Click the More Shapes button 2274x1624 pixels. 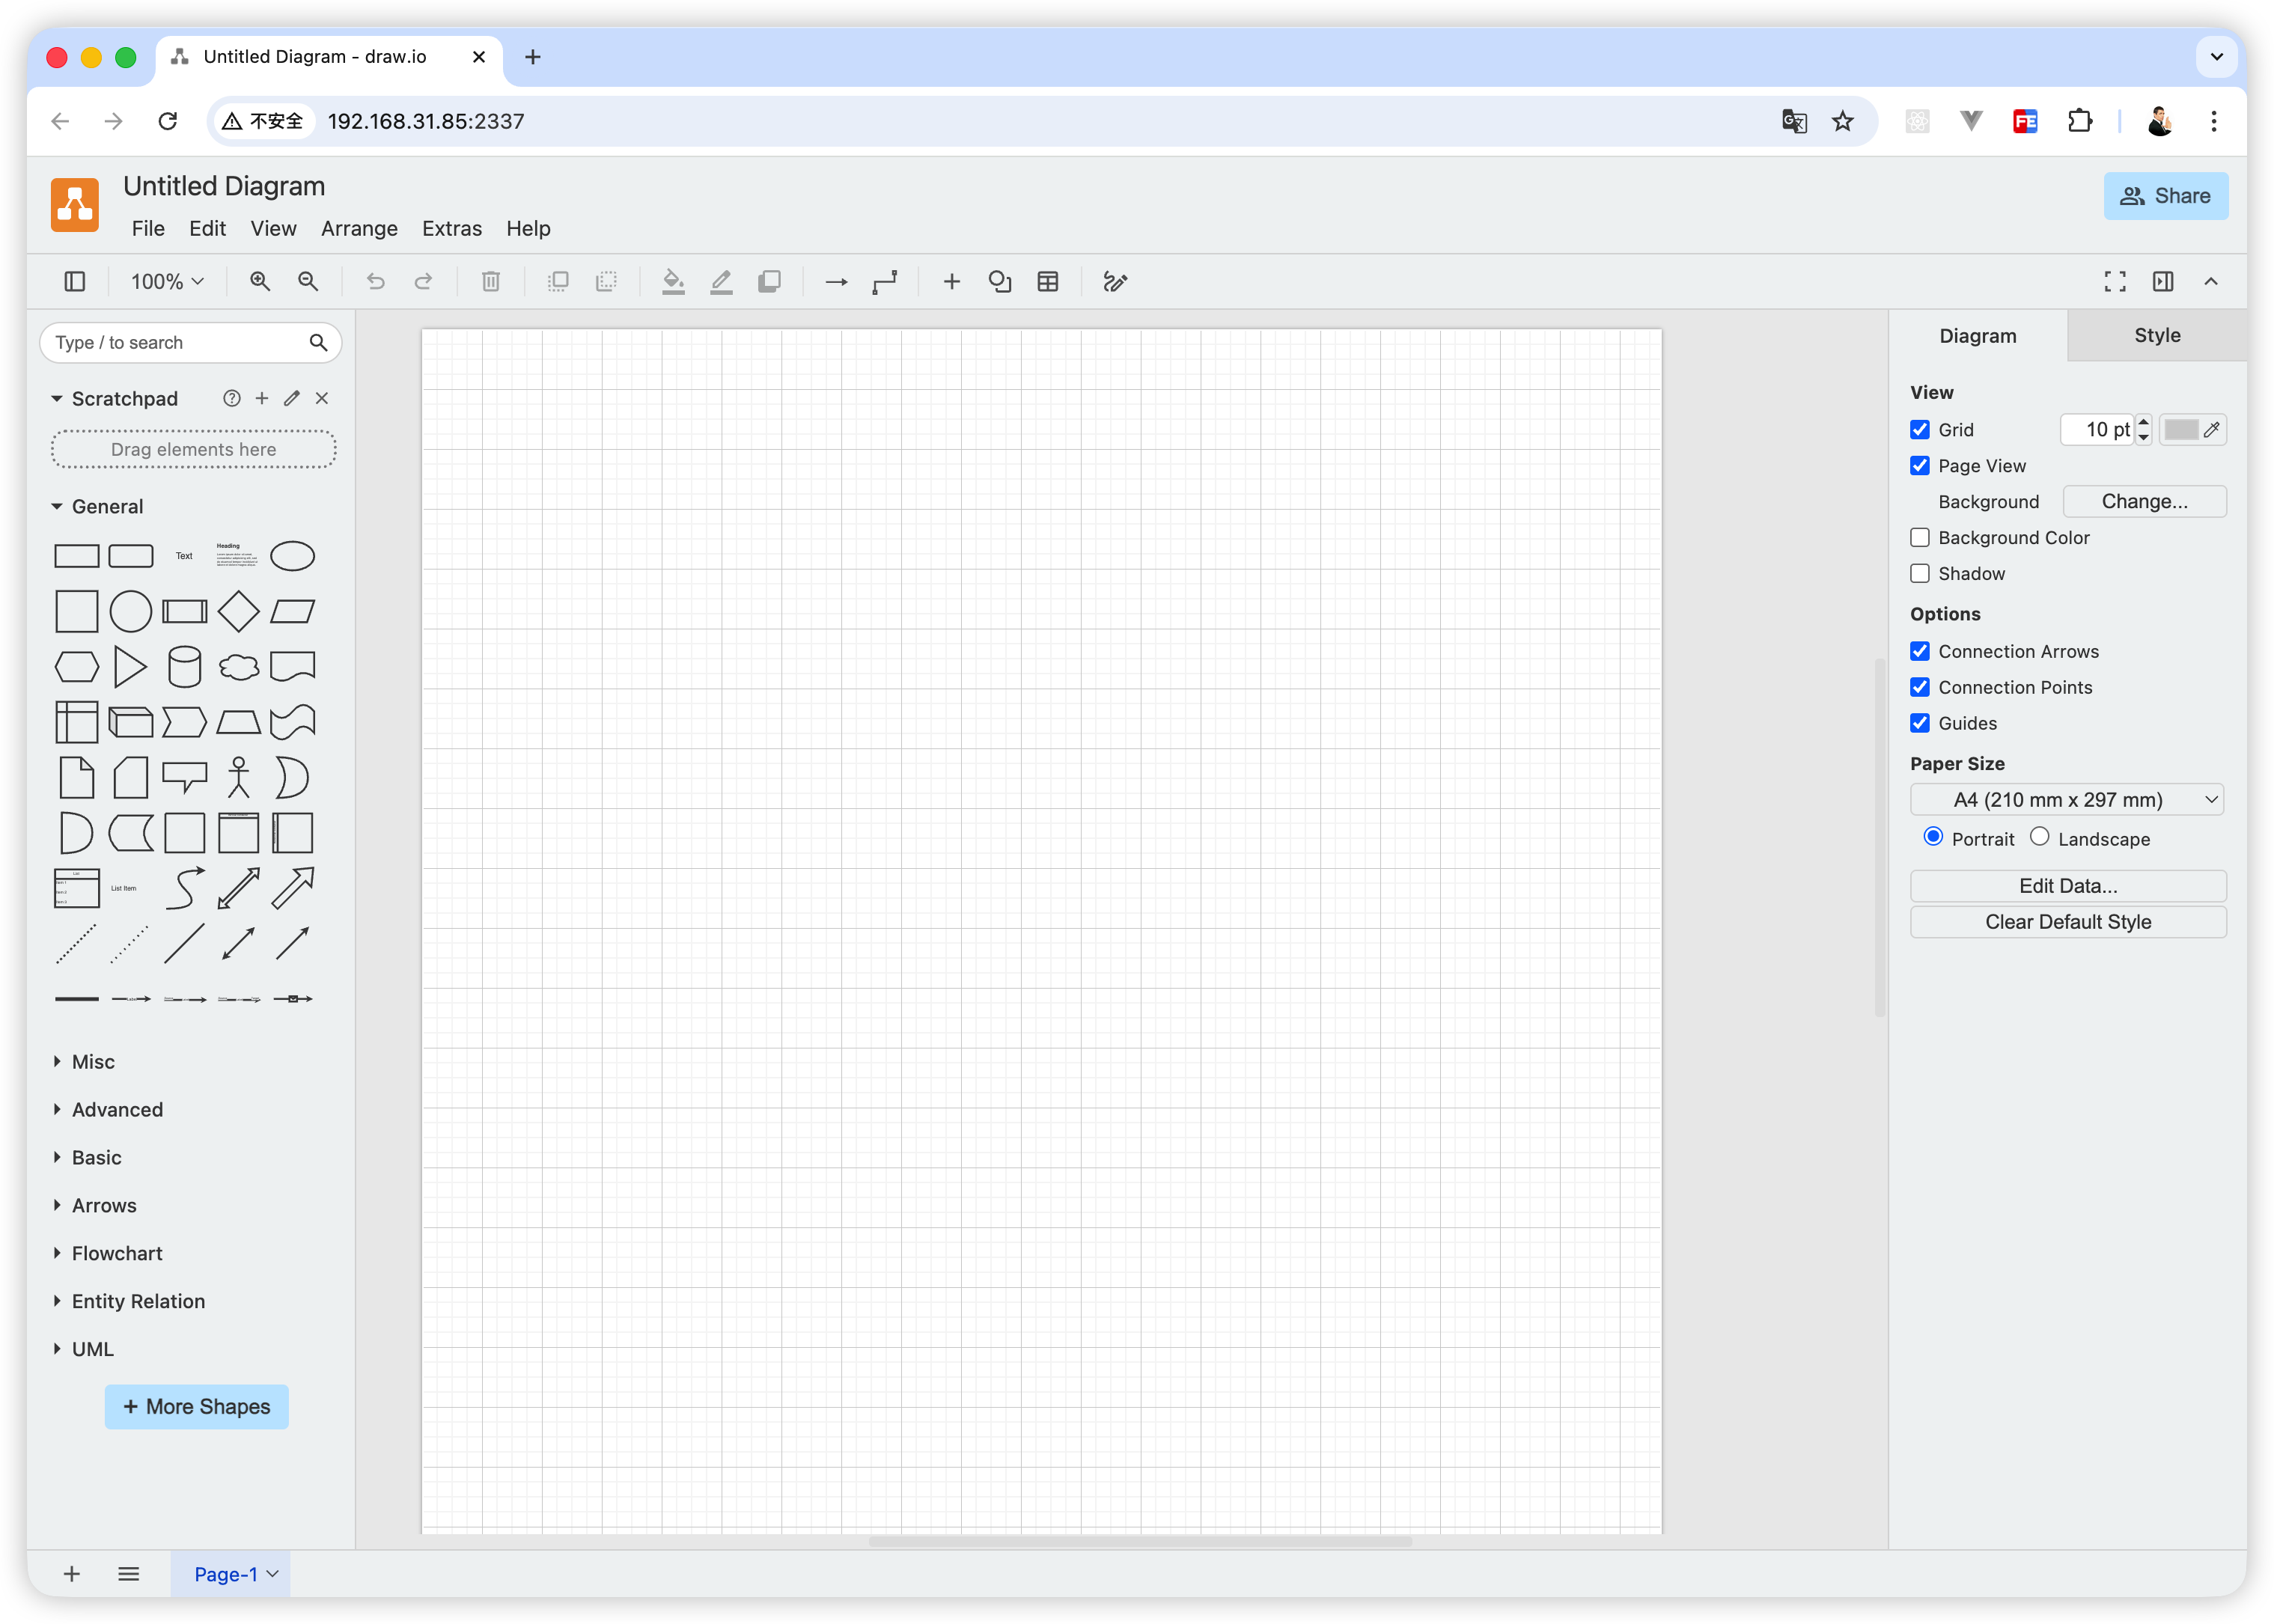point(197,1407)
